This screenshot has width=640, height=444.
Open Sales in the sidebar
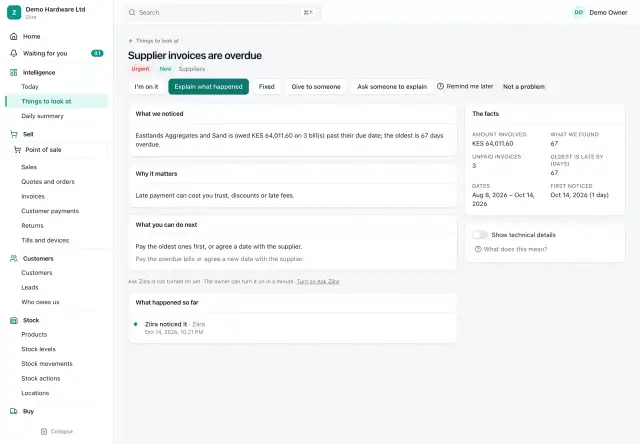[x=29, y=167]
